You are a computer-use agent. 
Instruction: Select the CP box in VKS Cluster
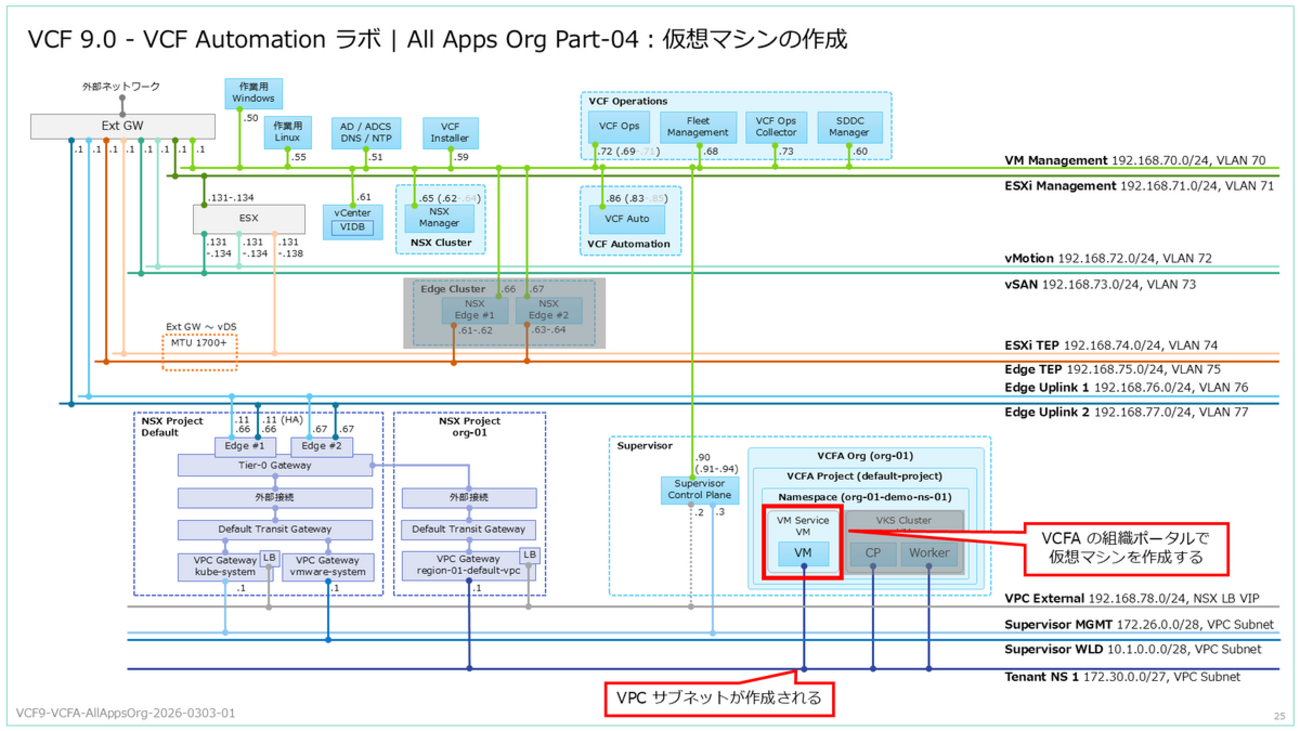pyautogui.click(x=873, y=553)
